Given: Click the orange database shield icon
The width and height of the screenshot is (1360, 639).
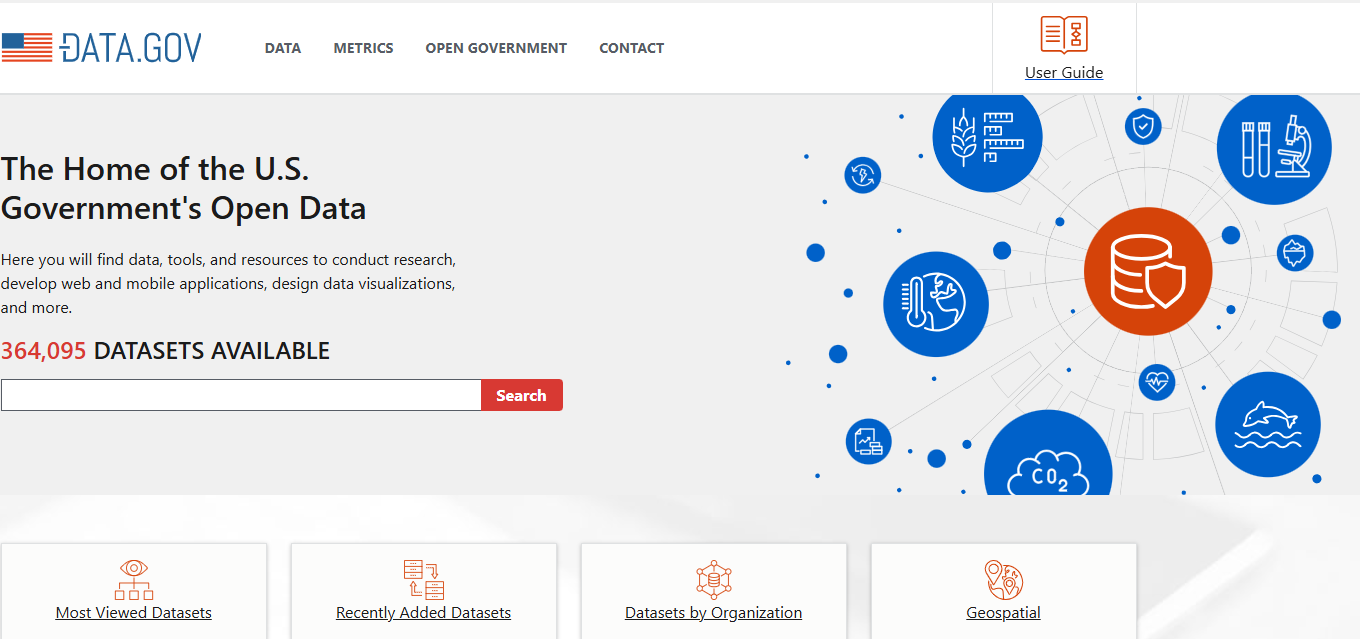Looking at the screenshot, I should pos(1148,271).
